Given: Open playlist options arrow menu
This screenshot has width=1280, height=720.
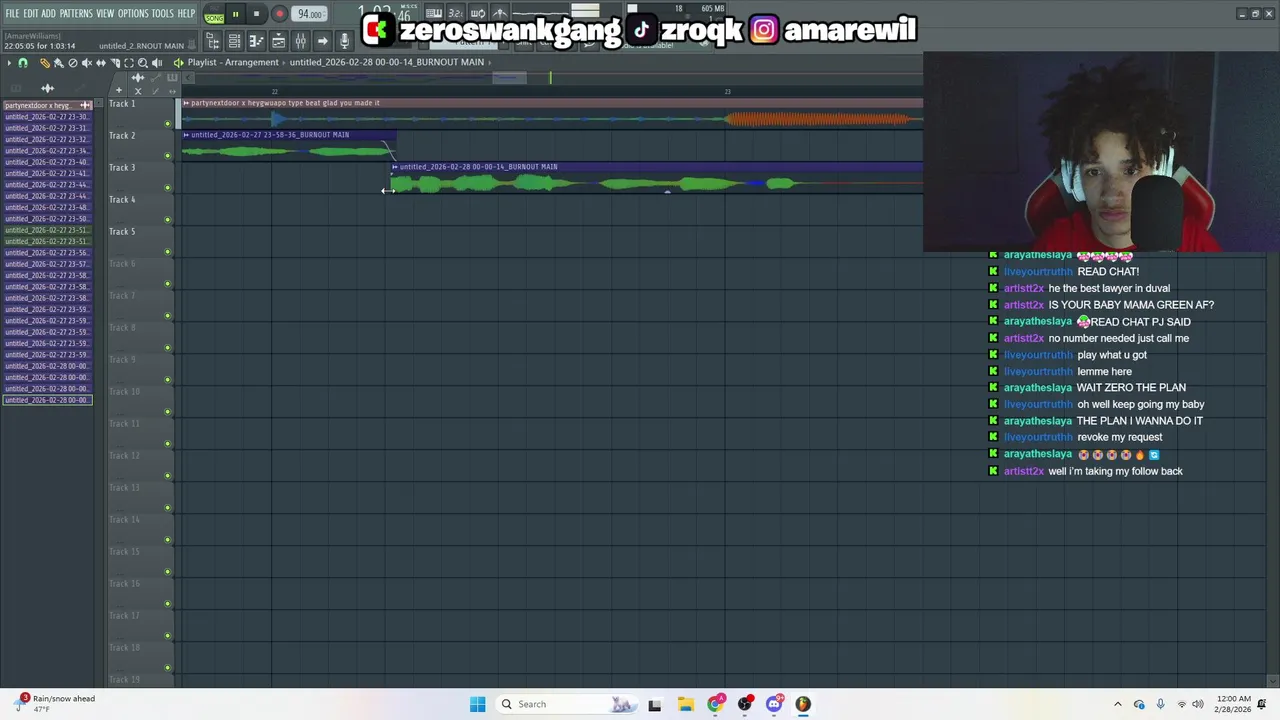Looking at the screenshot, I should [x=9, y=63].
